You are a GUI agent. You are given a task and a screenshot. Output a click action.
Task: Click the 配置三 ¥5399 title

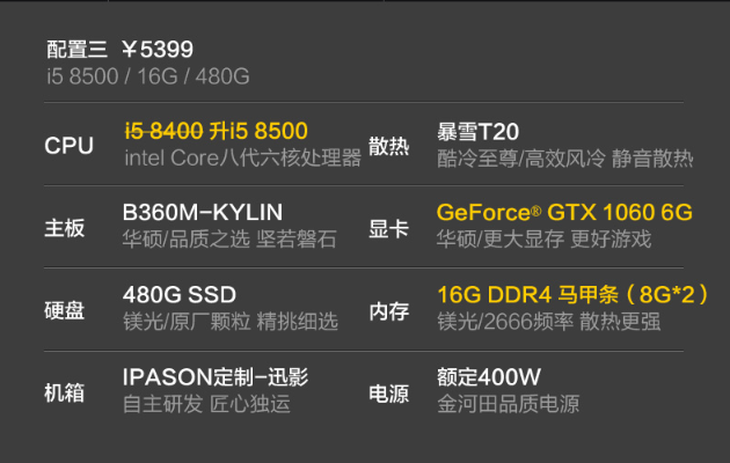coord(120,49)
